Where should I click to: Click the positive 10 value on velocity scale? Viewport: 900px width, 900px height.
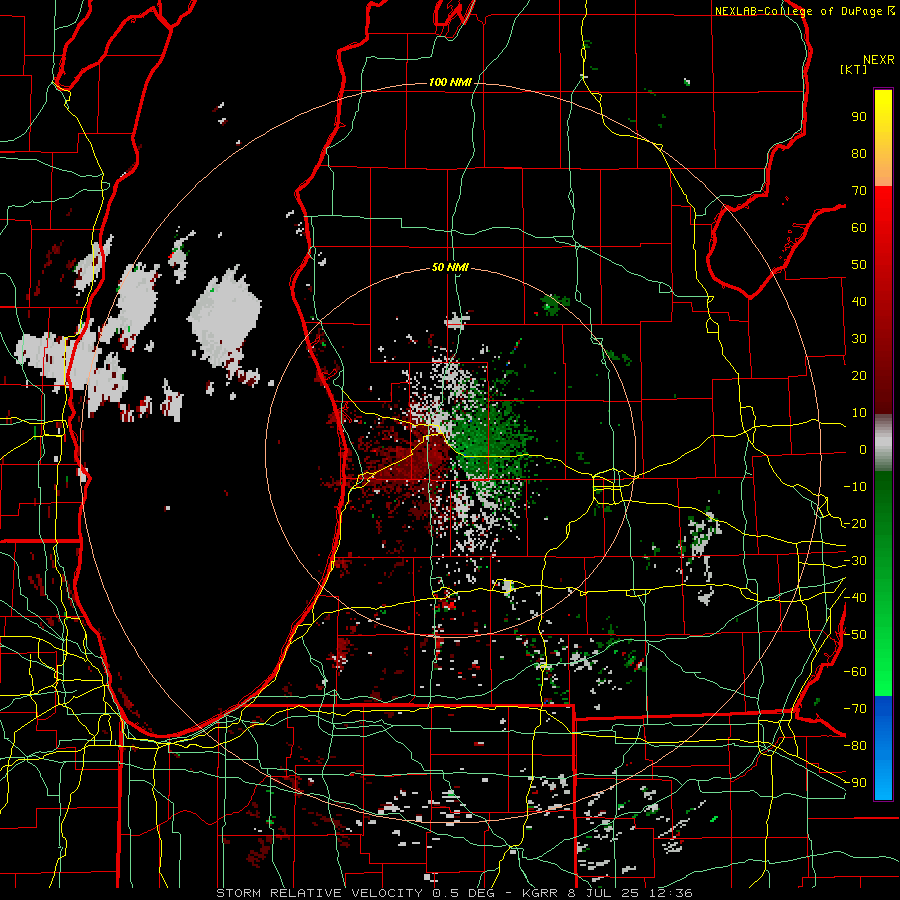click(859, 413)
